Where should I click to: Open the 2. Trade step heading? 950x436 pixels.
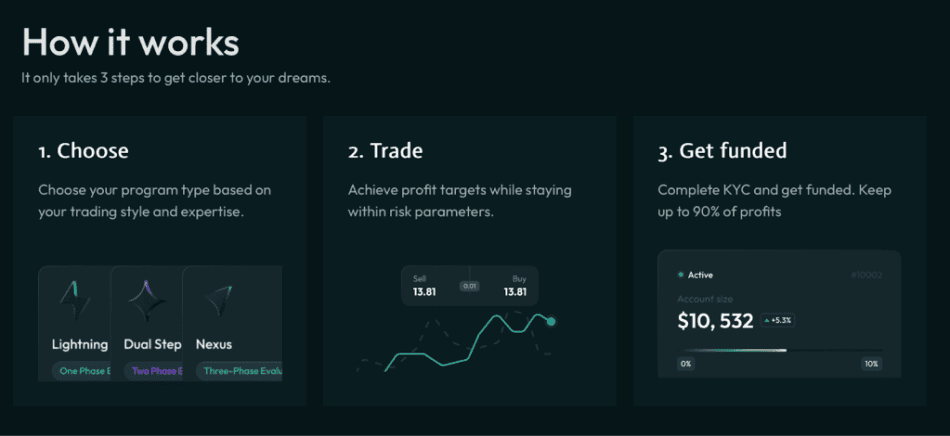point(385,152)
